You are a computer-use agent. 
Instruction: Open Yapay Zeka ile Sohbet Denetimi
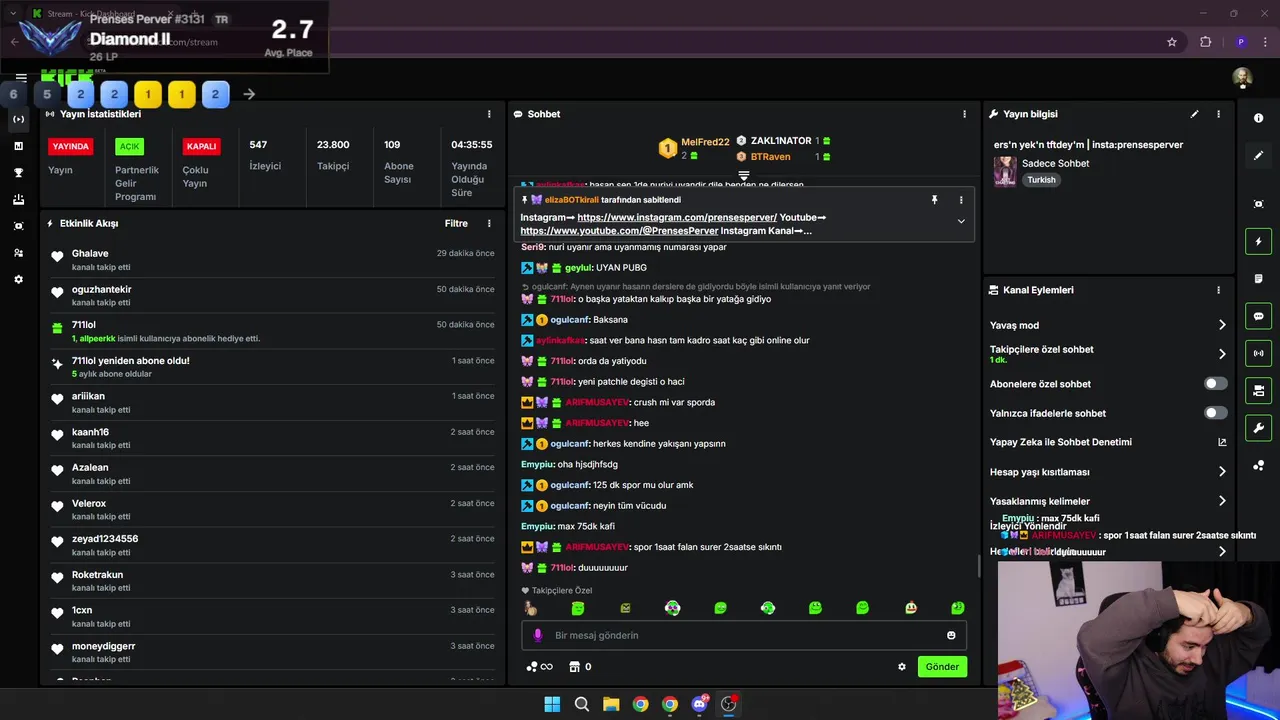click(x=1108, y=442)
